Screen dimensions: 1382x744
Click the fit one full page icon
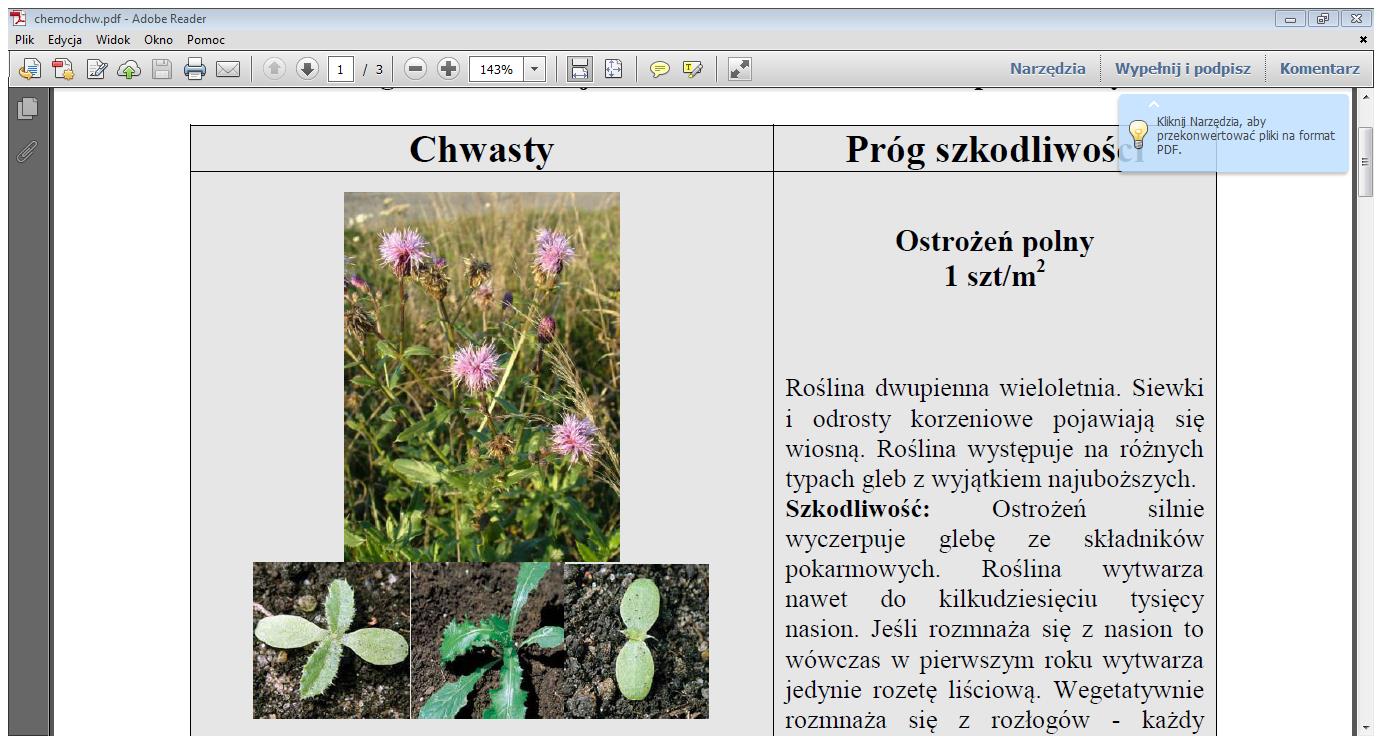coord(613,69)
